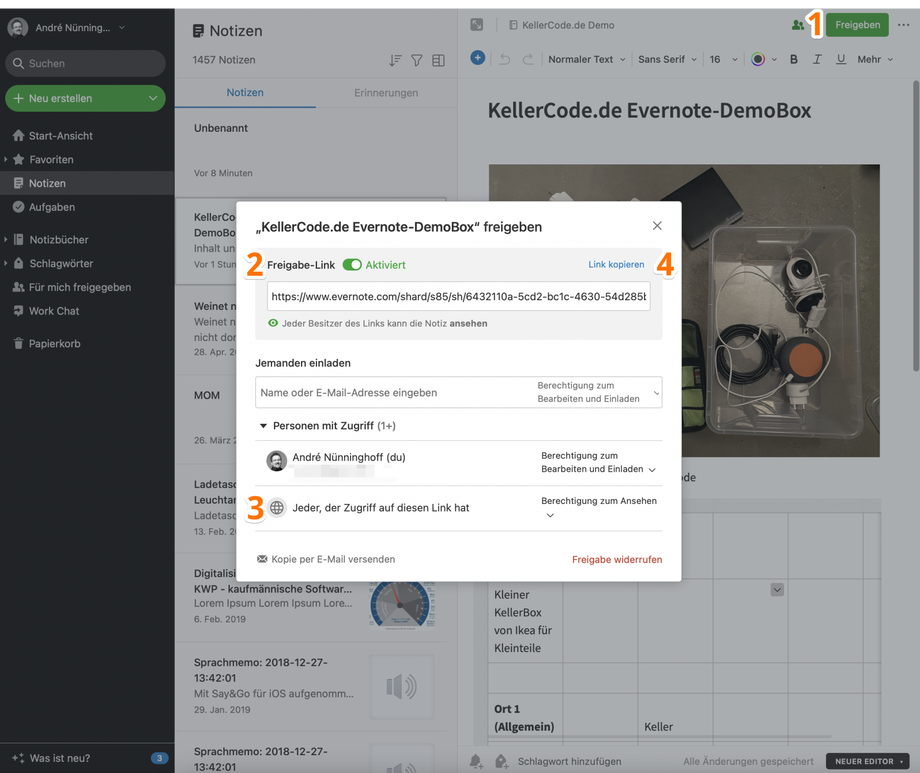
Task: Open Papierkorb
Action: [55, 344]
